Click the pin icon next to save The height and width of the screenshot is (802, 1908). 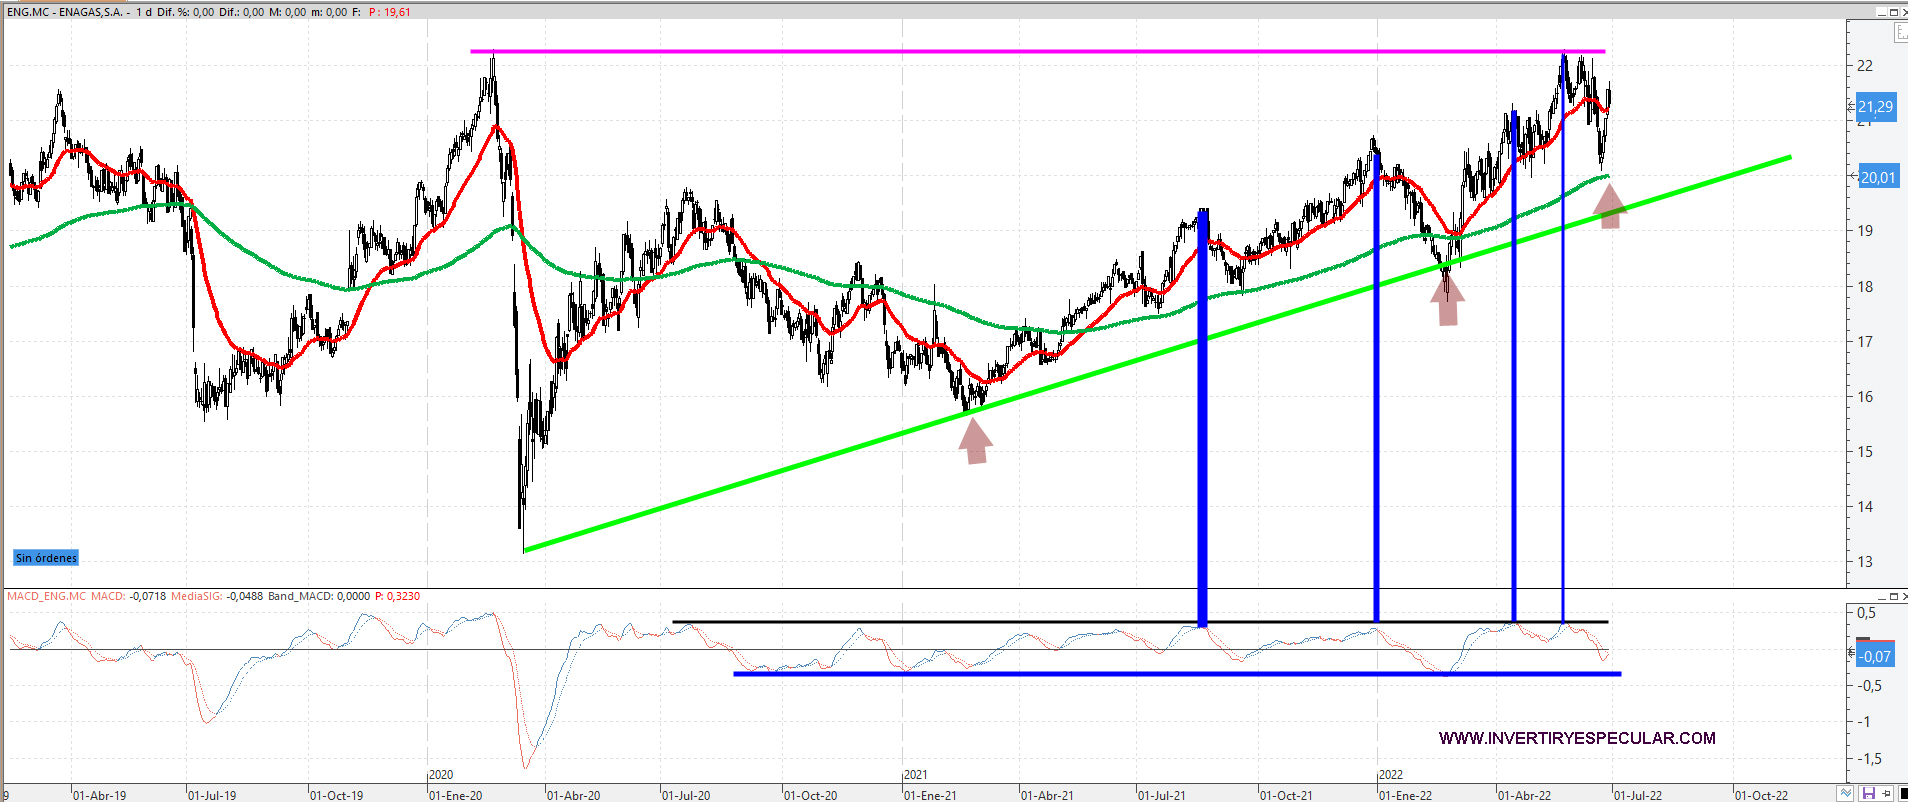pos(1886,794)
